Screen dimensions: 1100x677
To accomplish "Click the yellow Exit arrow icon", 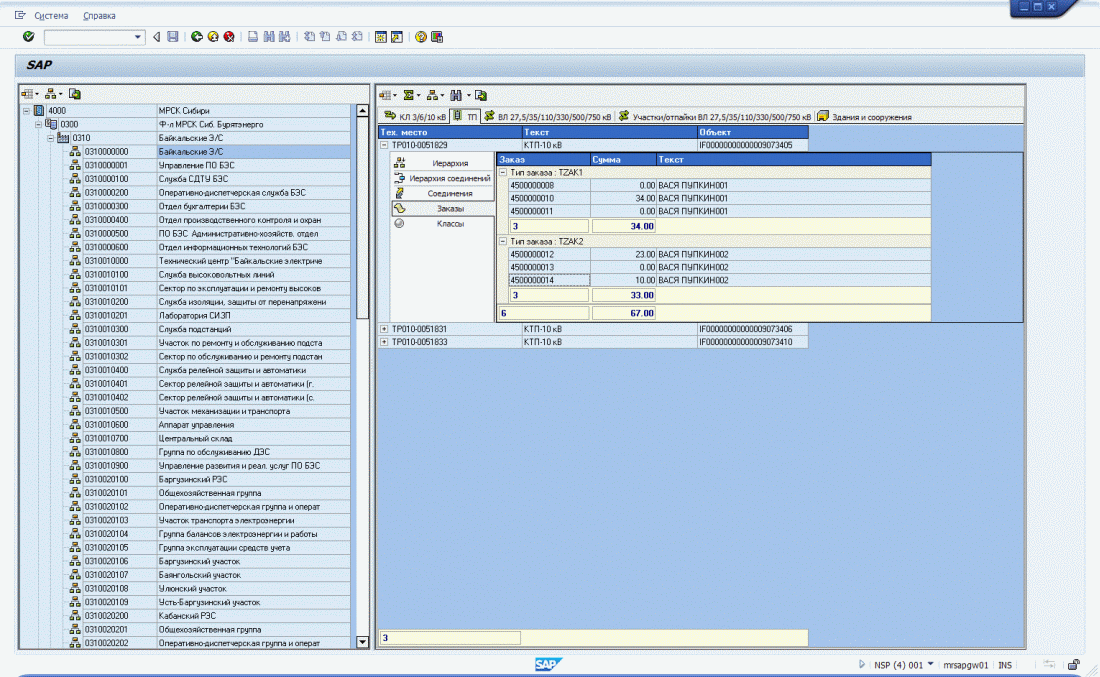I will (x=213, y=36).
